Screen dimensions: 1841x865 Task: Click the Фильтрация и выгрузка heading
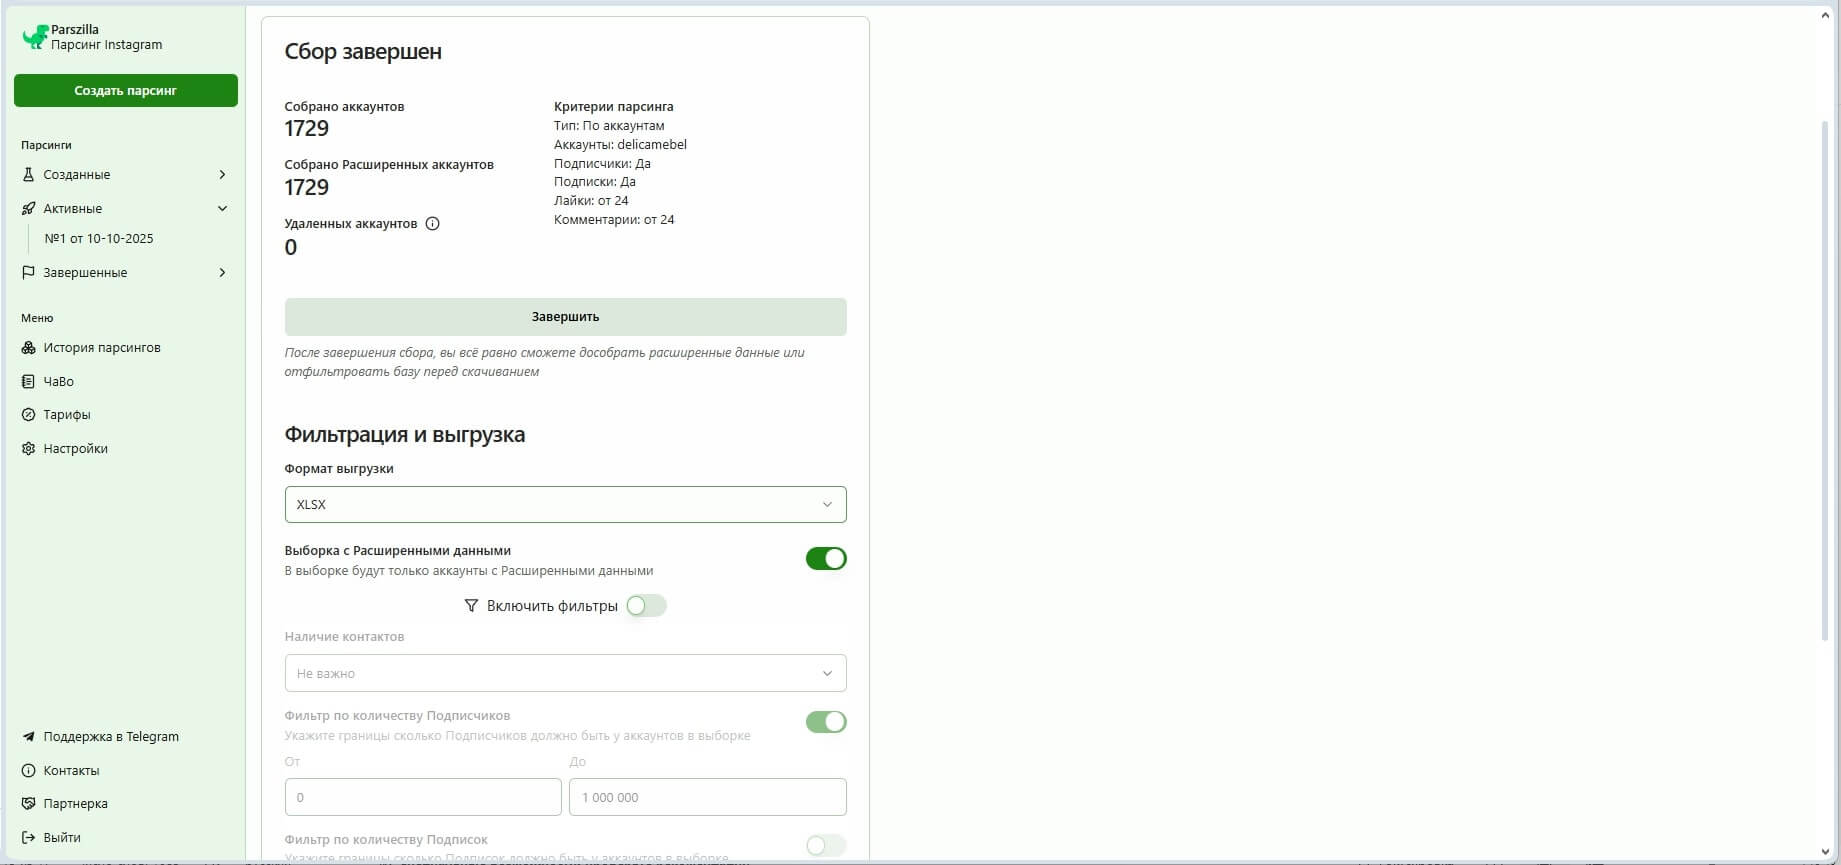pyautogui.click(x=405, y=434)
